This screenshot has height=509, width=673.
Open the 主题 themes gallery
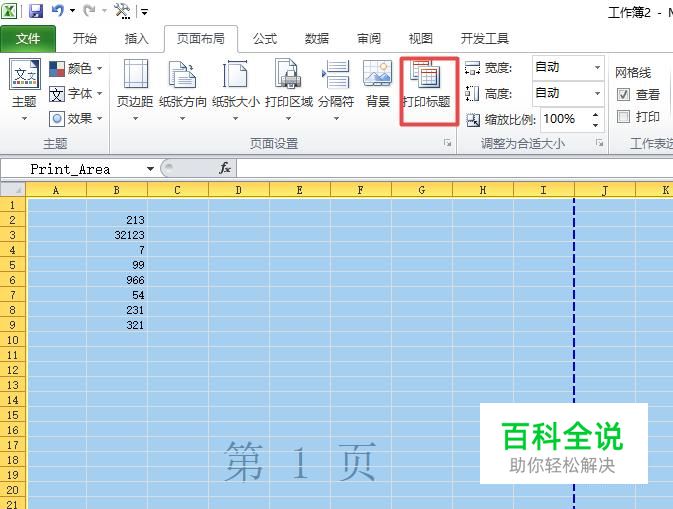tap(24, 90)
